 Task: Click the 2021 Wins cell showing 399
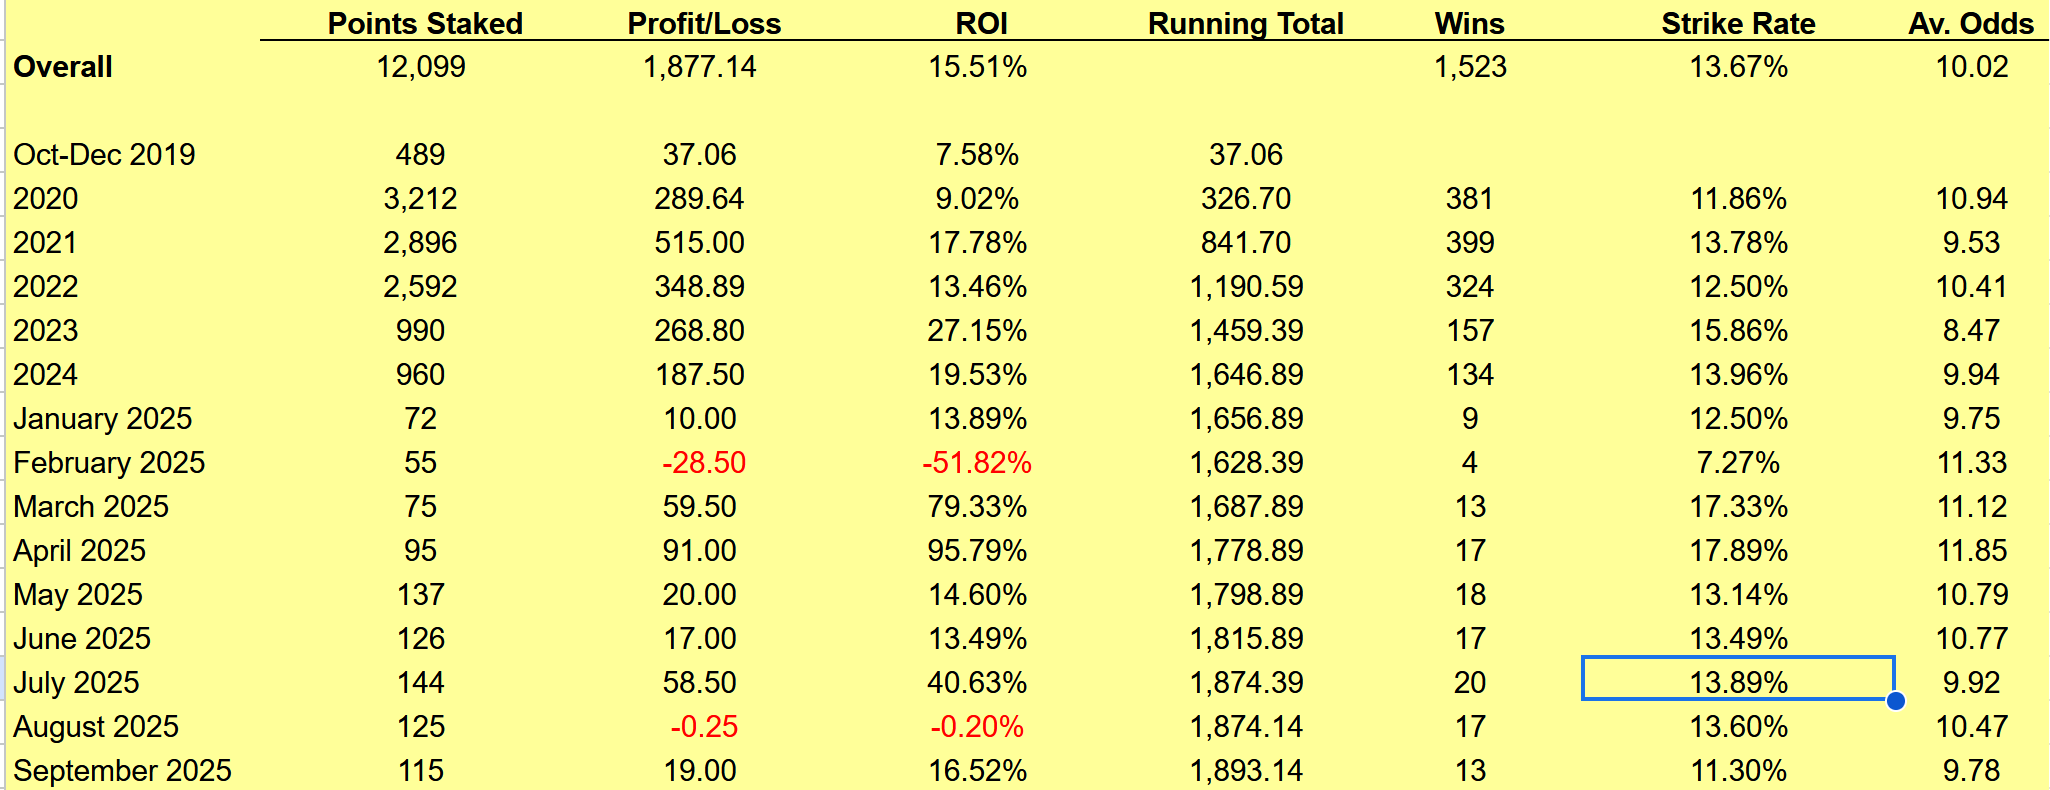click(1469, 242)
